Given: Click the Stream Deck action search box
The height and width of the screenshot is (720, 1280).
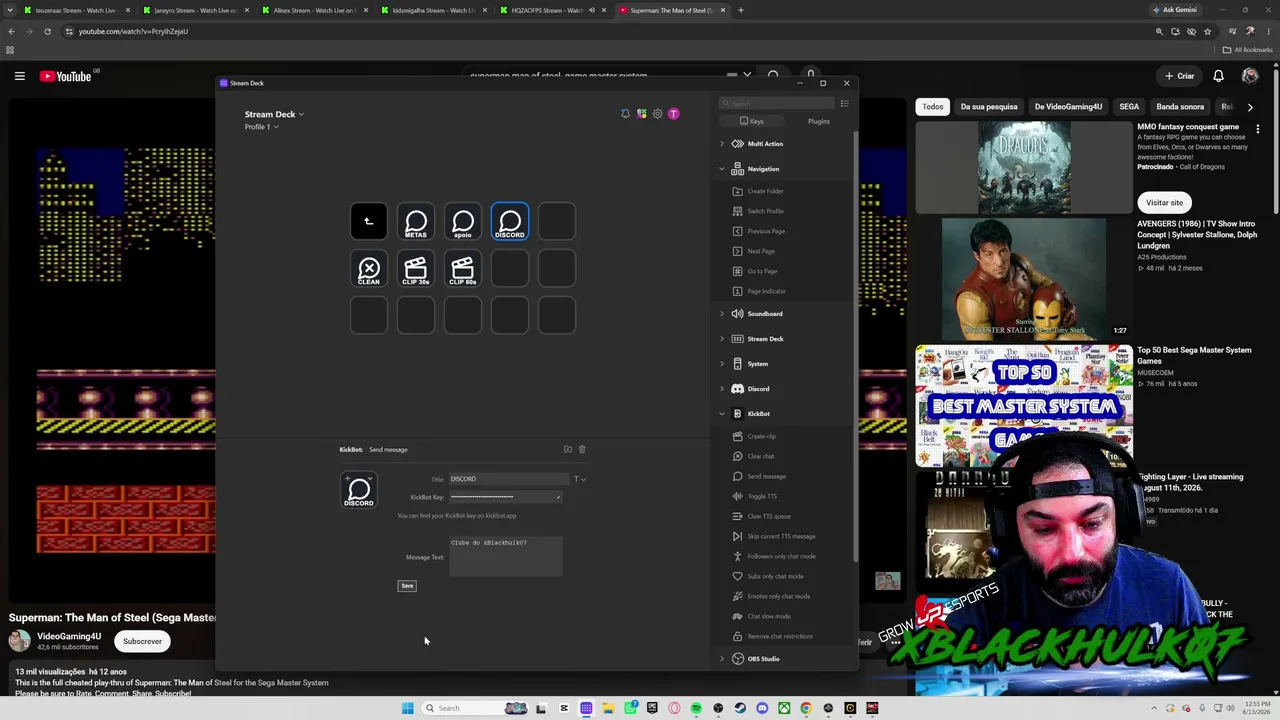Looking at the screenshot, I should pos(777,103).
